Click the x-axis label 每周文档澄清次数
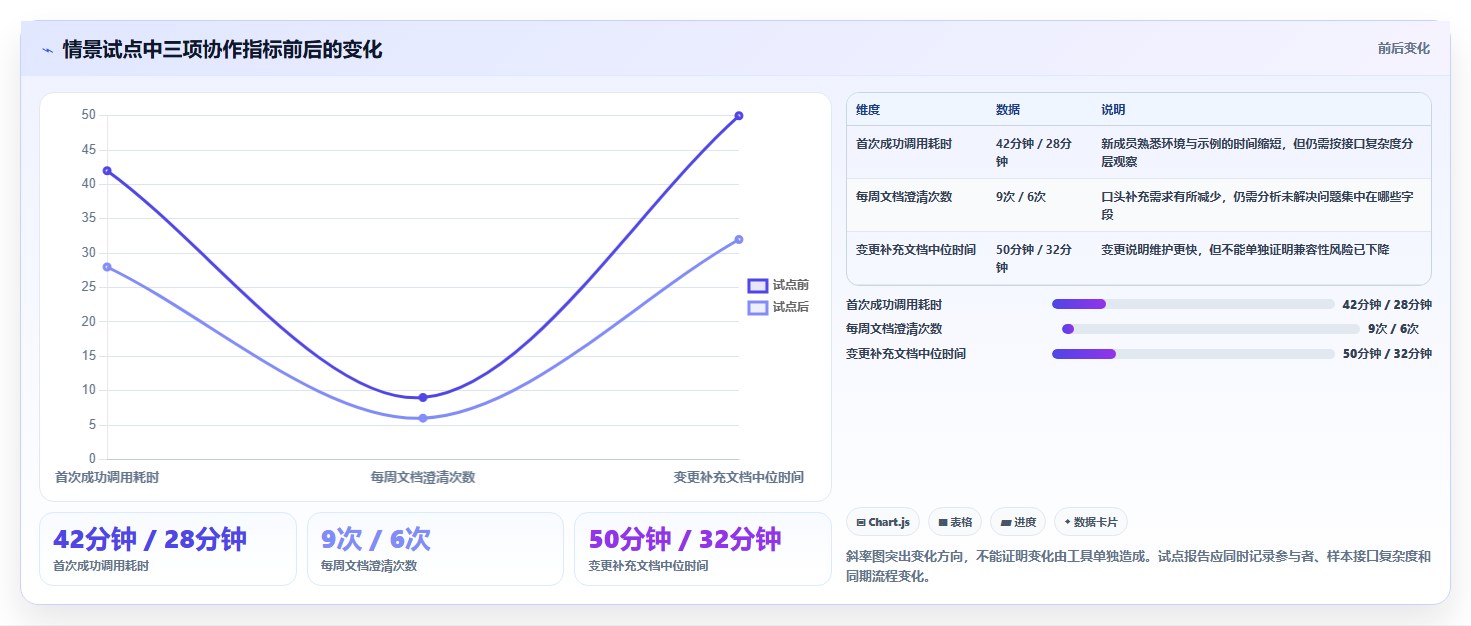Image resolution: width=1471 pixels, height=626 pixels. click(423, 478)
